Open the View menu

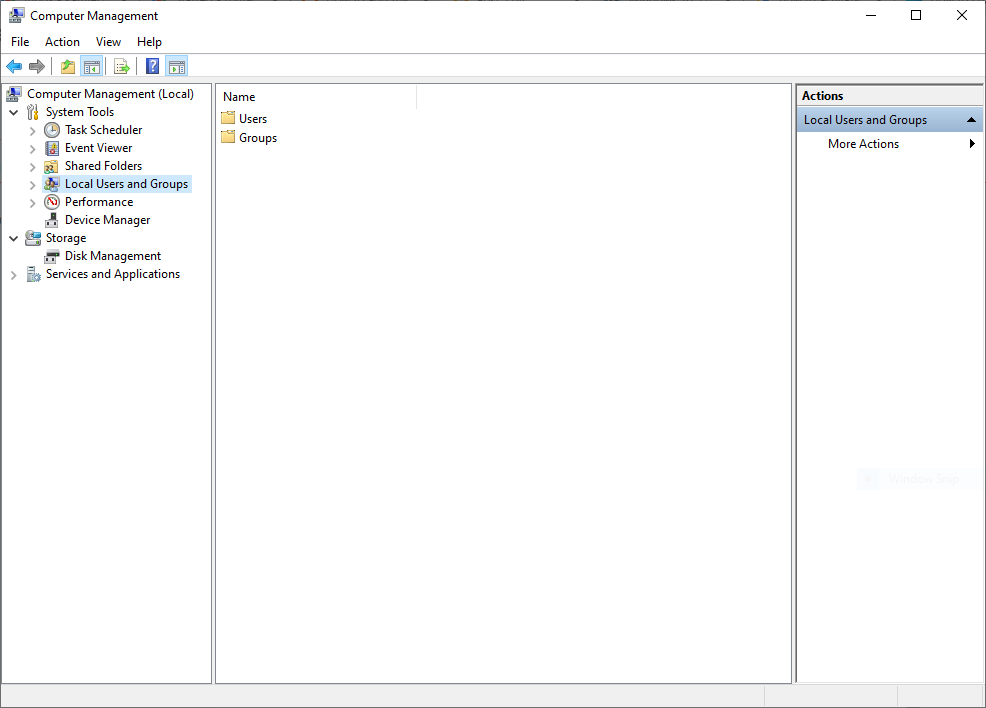(x=108, y=41)
